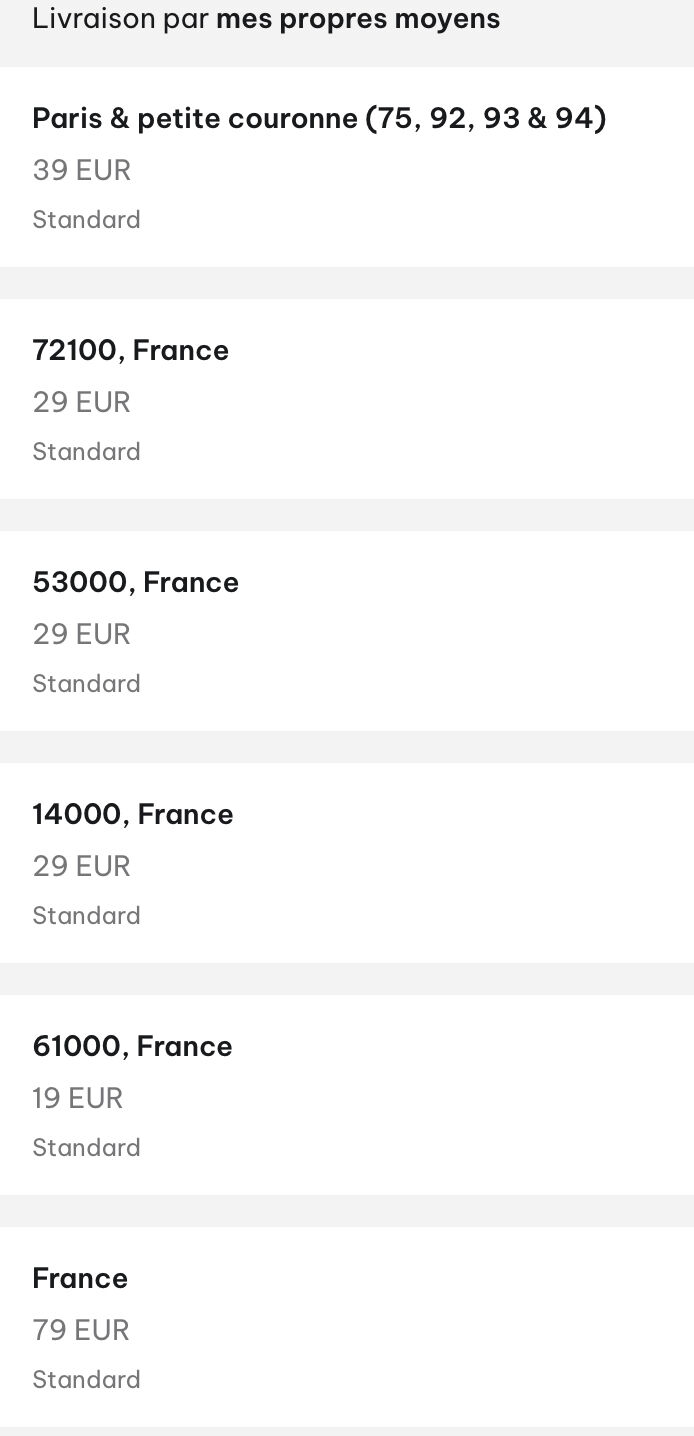The height and width of the screenshot is (1436, 694).
Task: Click the 19 EUR price label
Action: point(78,1098)
